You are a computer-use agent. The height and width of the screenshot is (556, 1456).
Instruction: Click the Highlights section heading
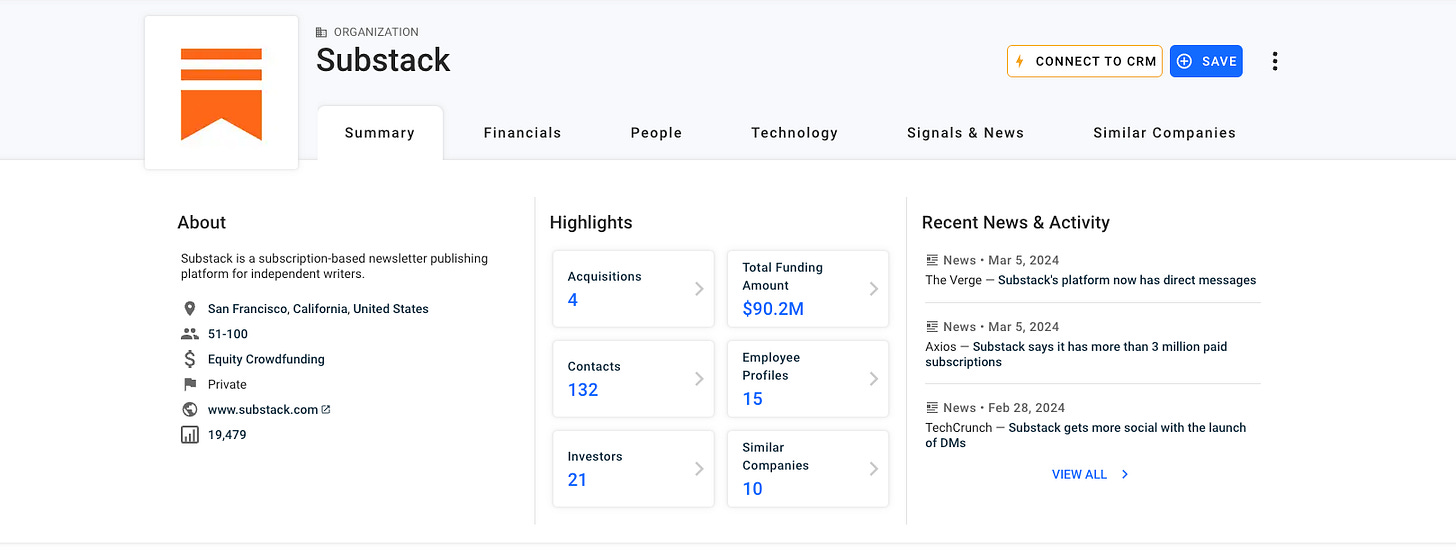(591, 222)
